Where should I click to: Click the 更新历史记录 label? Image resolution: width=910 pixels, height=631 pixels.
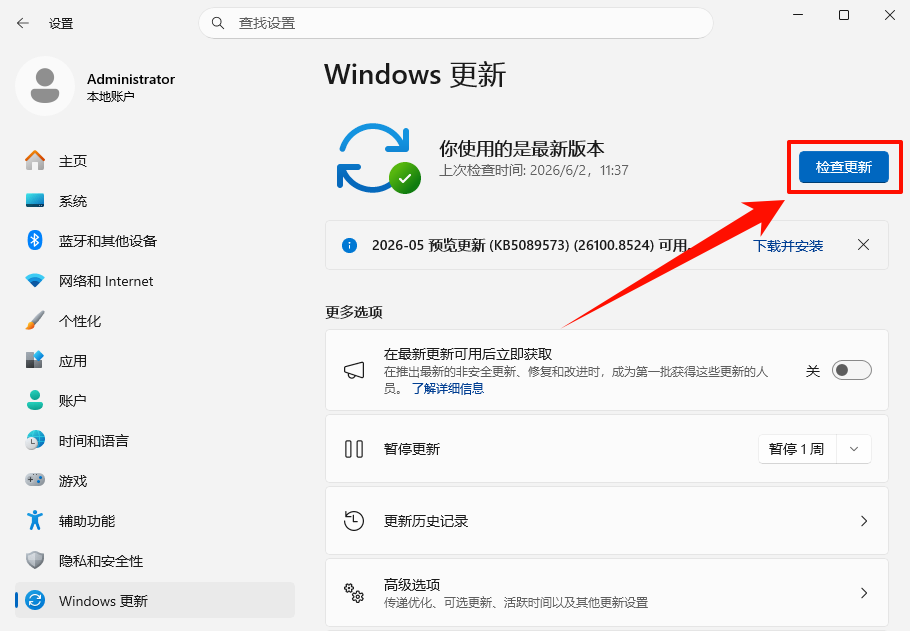pyautogui.click(x=426, y=521)
